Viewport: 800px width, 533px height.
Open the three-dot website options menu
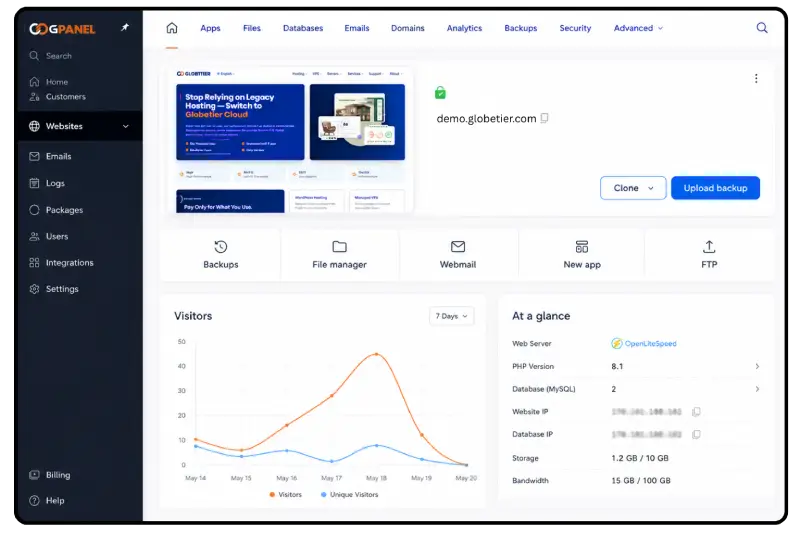pyautogui.click(x=756, y=79)
